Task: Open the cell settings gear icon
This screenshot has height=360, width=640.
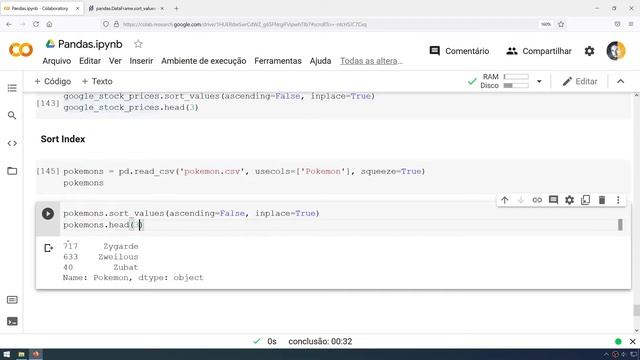Action: [569, 200]
